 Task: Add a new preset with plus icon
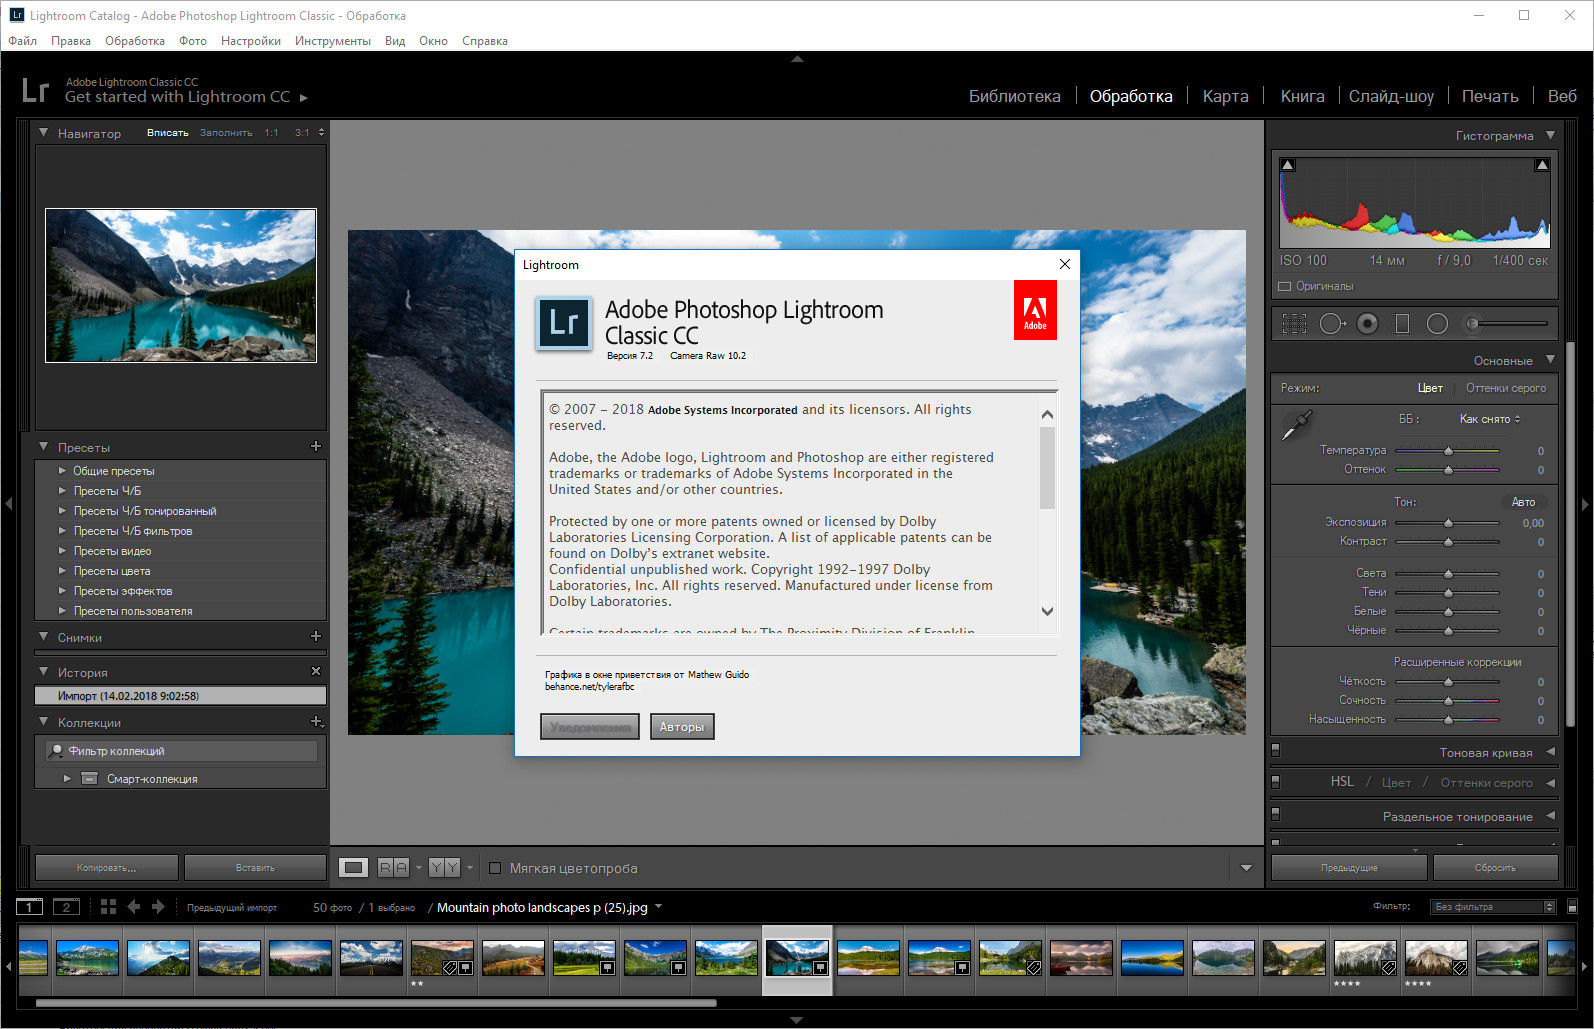(316, 447)
